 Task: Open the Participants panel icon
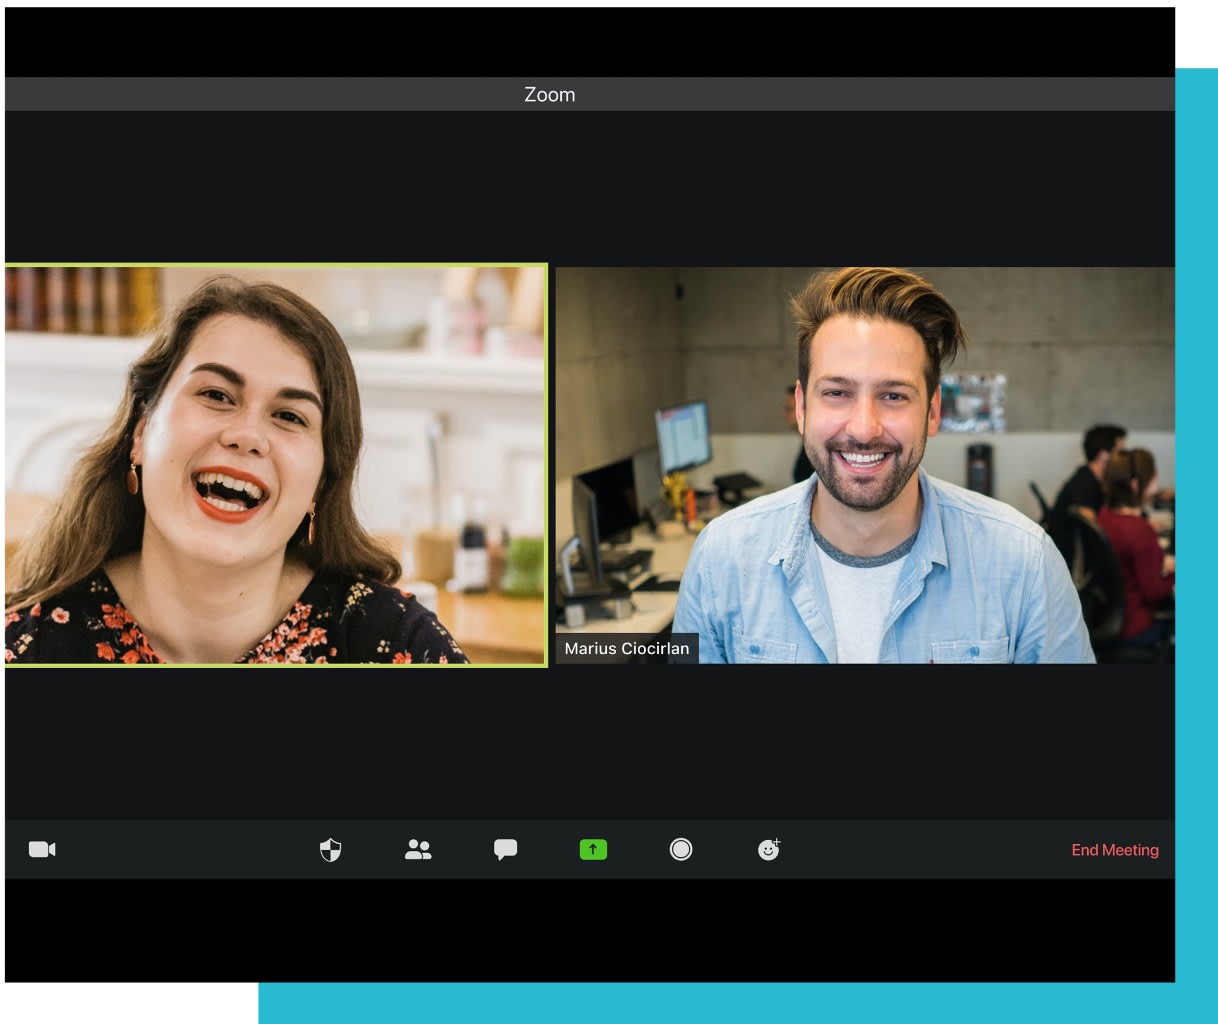418,849
